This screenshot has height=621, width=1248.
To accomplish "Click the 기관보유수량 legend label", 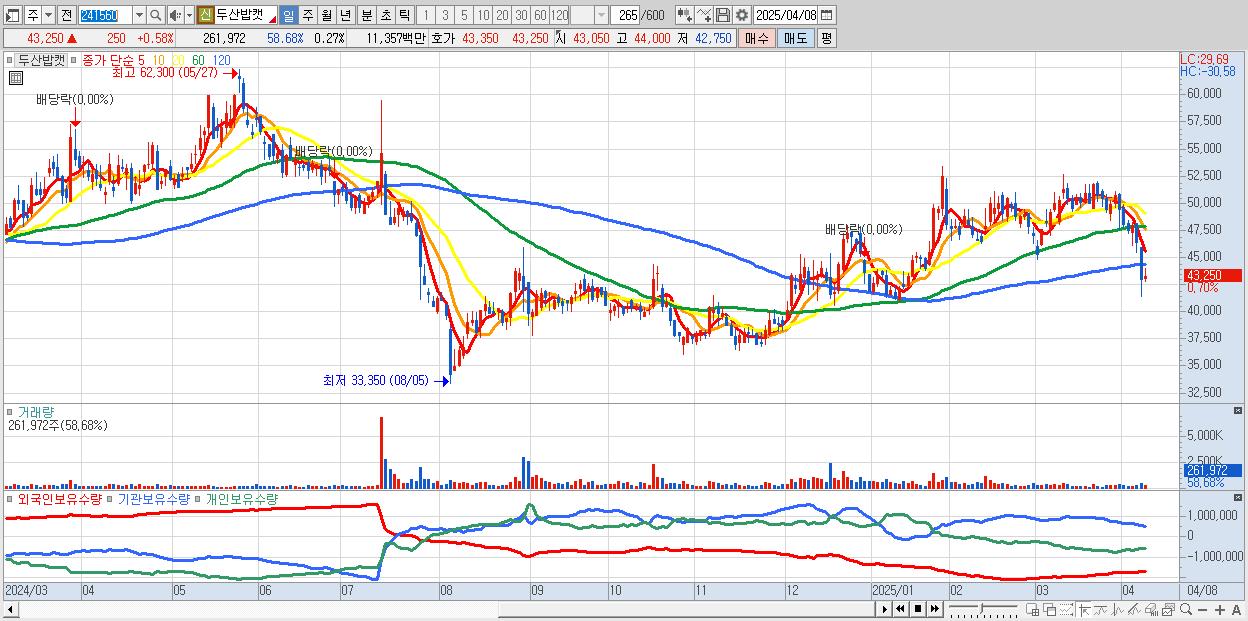I will [153, 498].
